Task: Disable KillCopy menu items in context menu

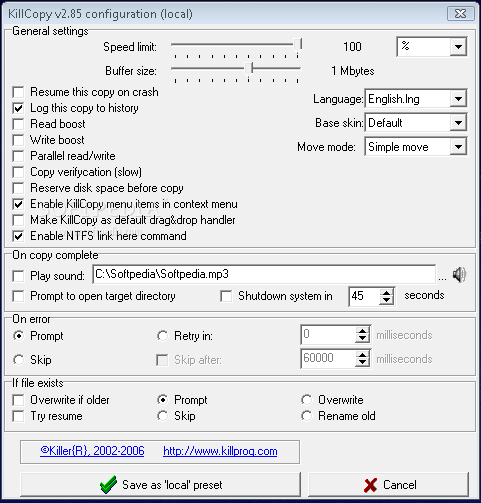Action: point(18,204)
